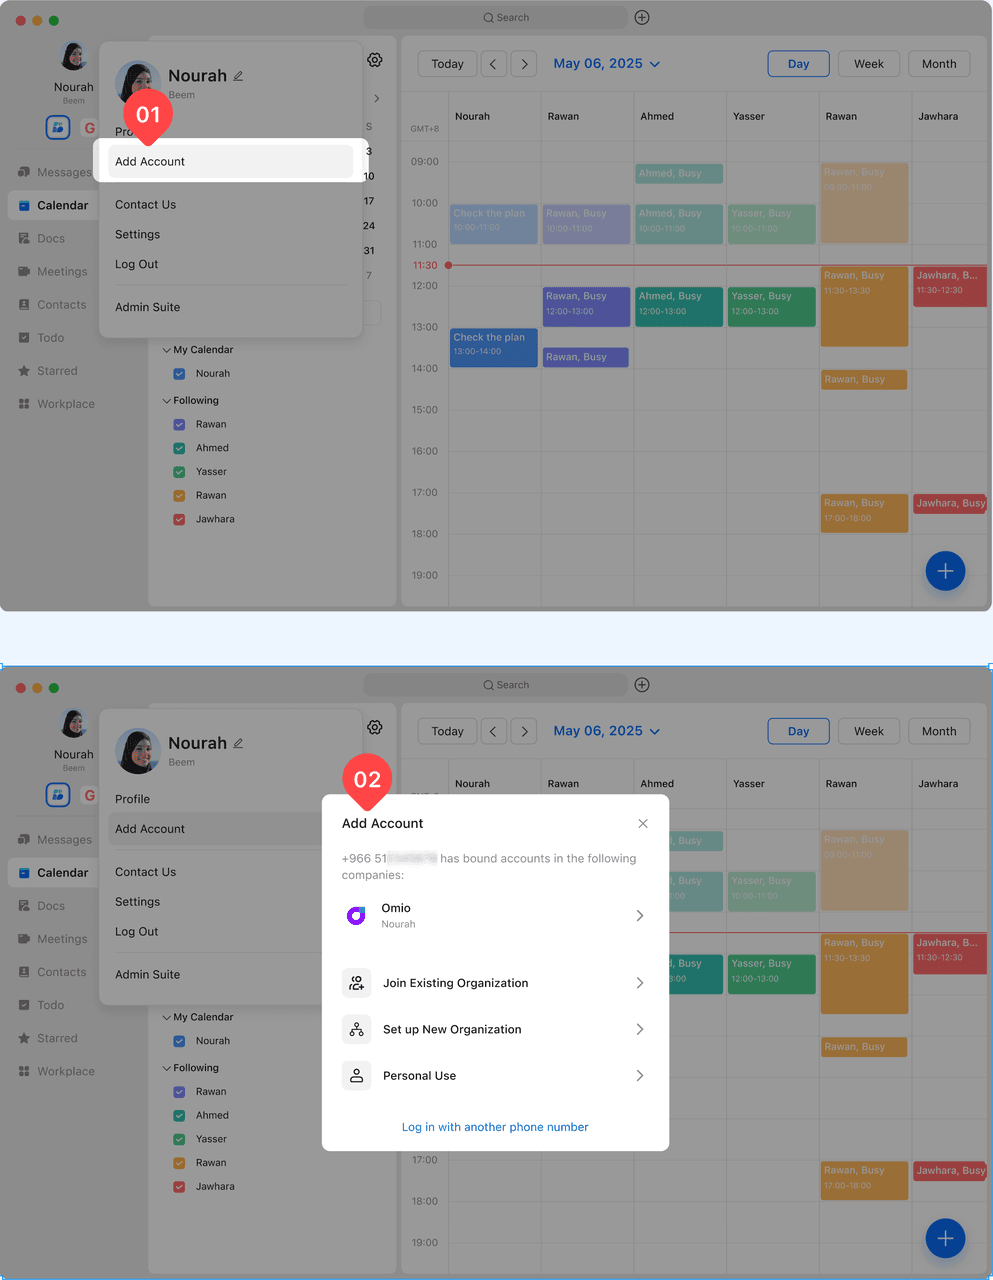Click the Personal Use person icon
993x1280 pixels.
tap(356, 1076)
